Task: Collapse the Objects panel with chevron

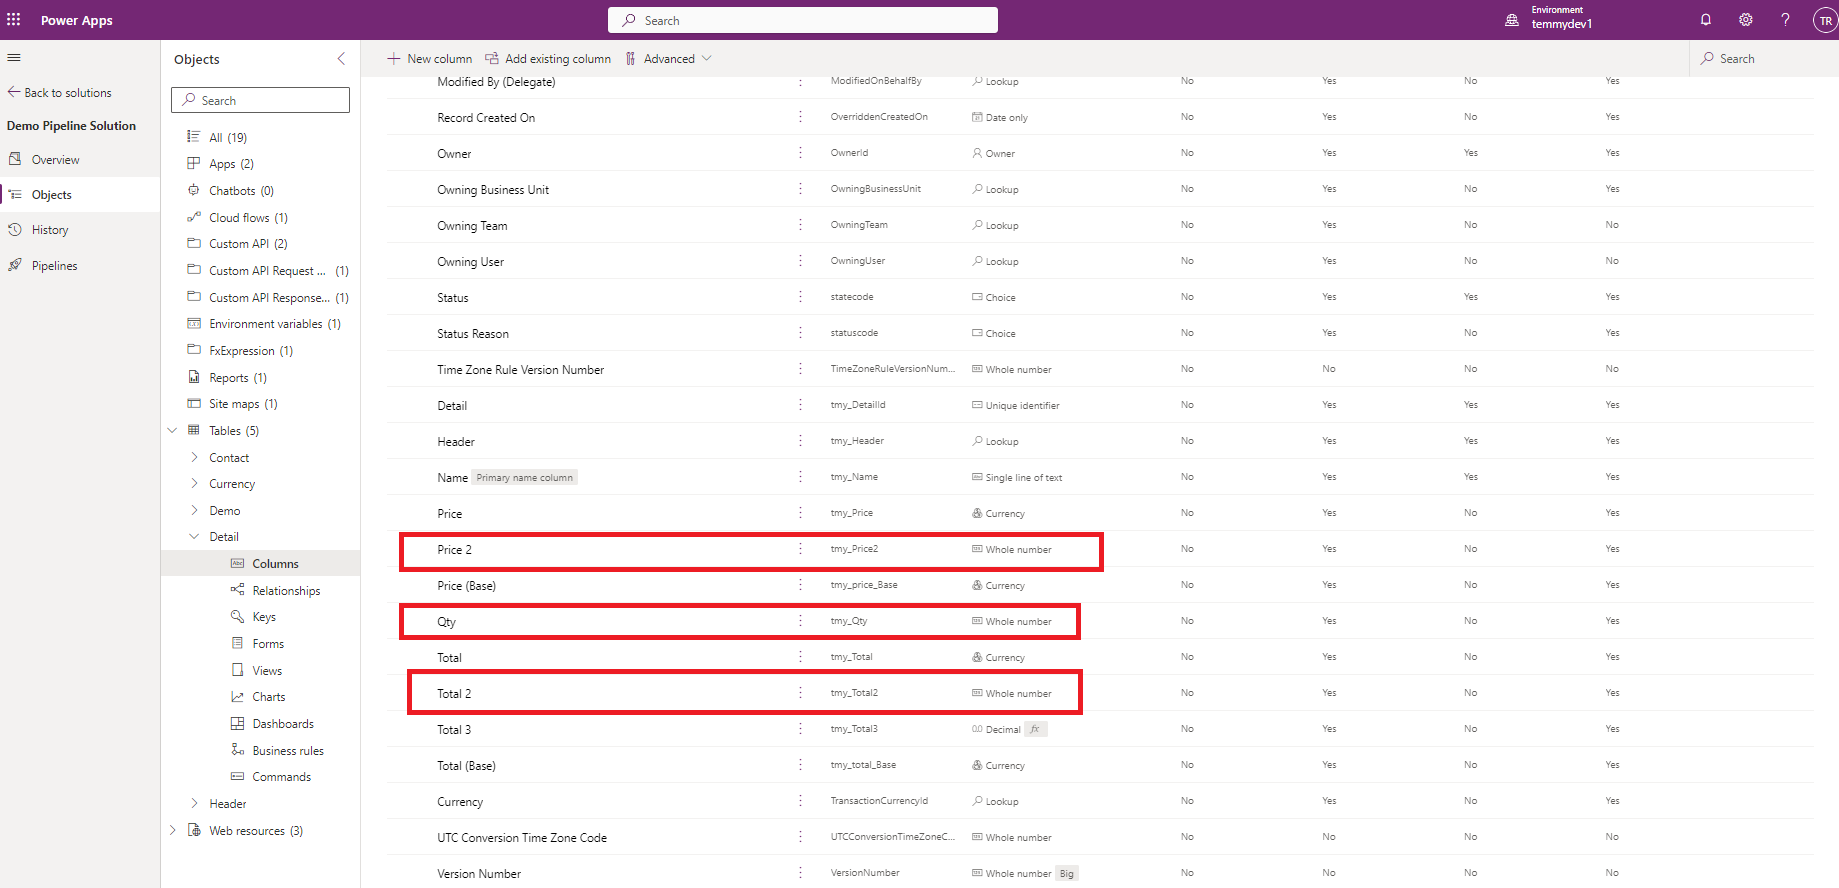Action: [341, 59]
